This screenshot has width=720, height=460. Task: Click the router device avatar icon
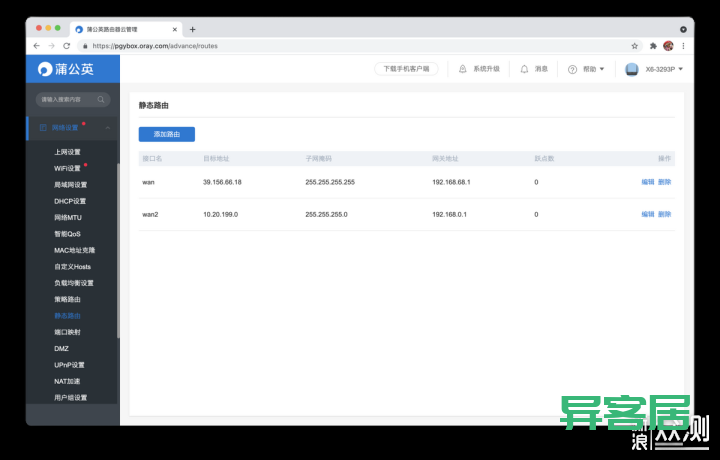[632, 69]
